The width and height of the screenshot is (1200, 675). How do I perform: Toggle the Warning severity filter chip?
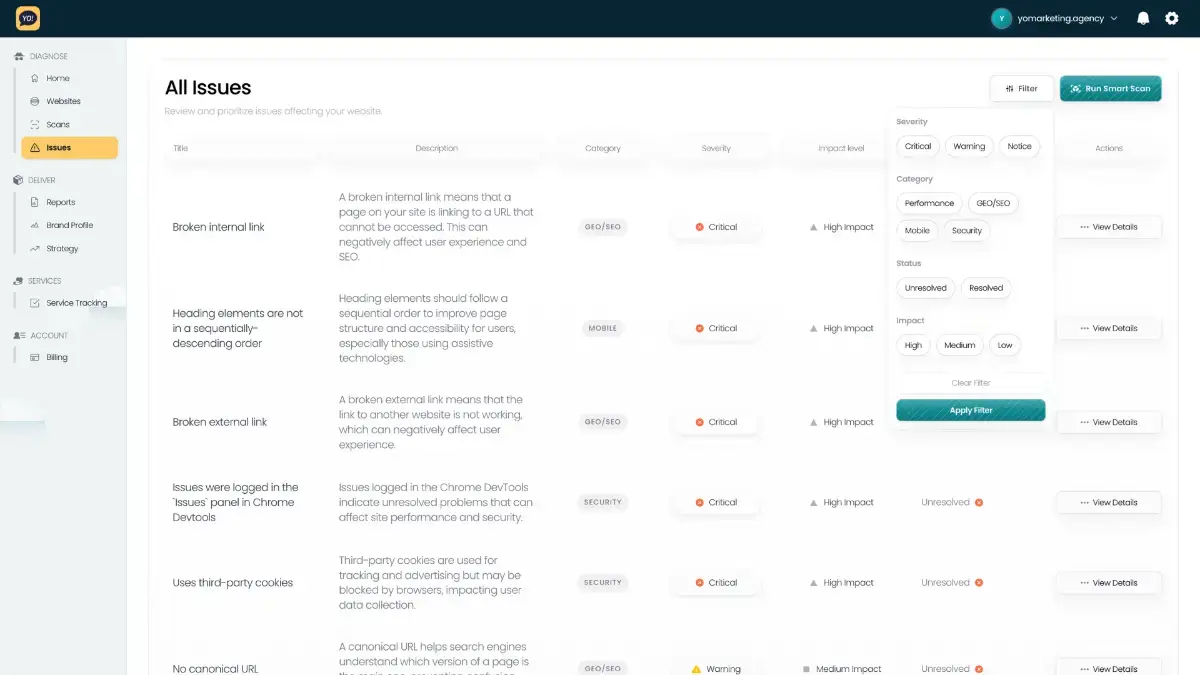[x=969, y=146]
